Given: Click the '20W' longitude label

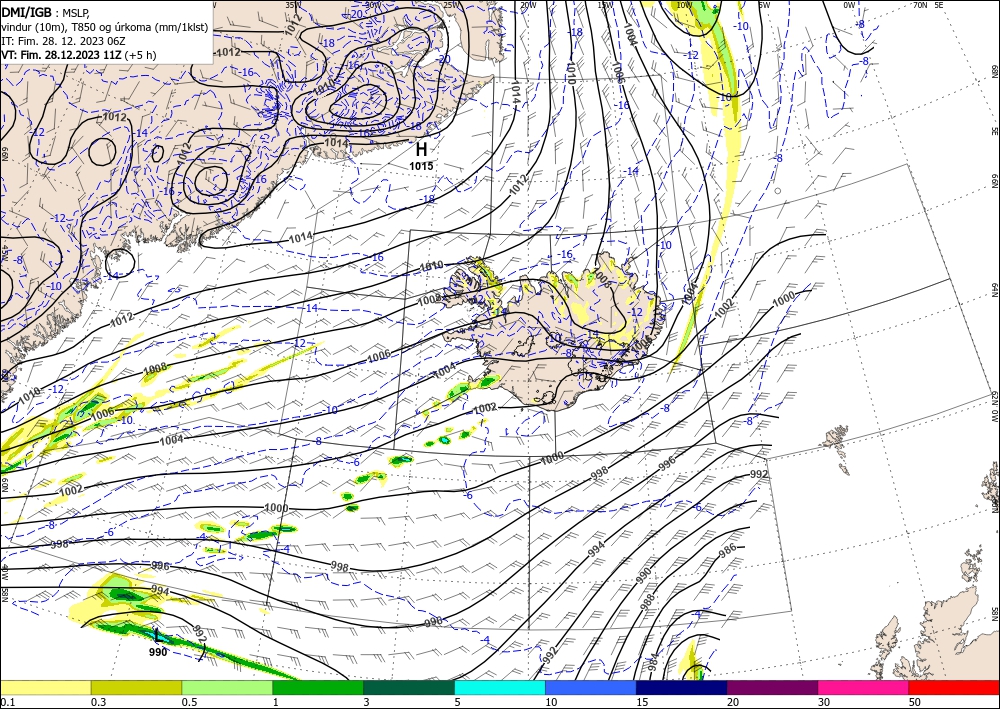Looking at the screenshot, I should tap(528, 5).
